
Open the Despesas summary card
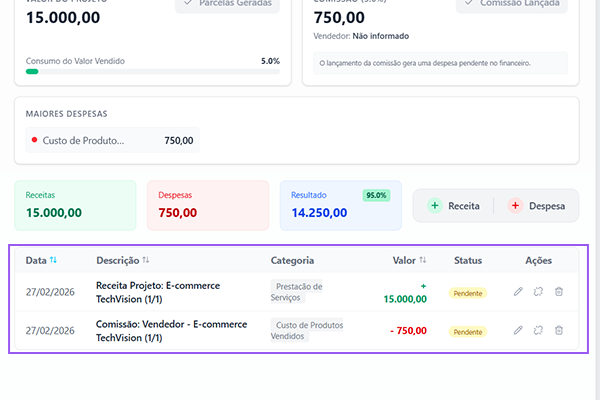click(x=208, y=206)
